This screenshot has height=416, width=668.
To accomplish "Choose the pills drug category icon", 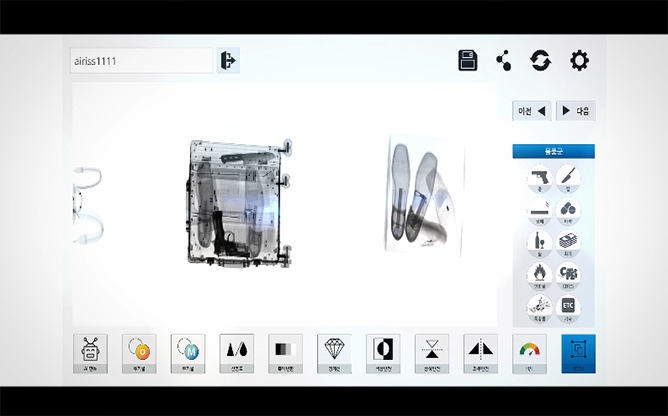I will [x=568, y=211].
